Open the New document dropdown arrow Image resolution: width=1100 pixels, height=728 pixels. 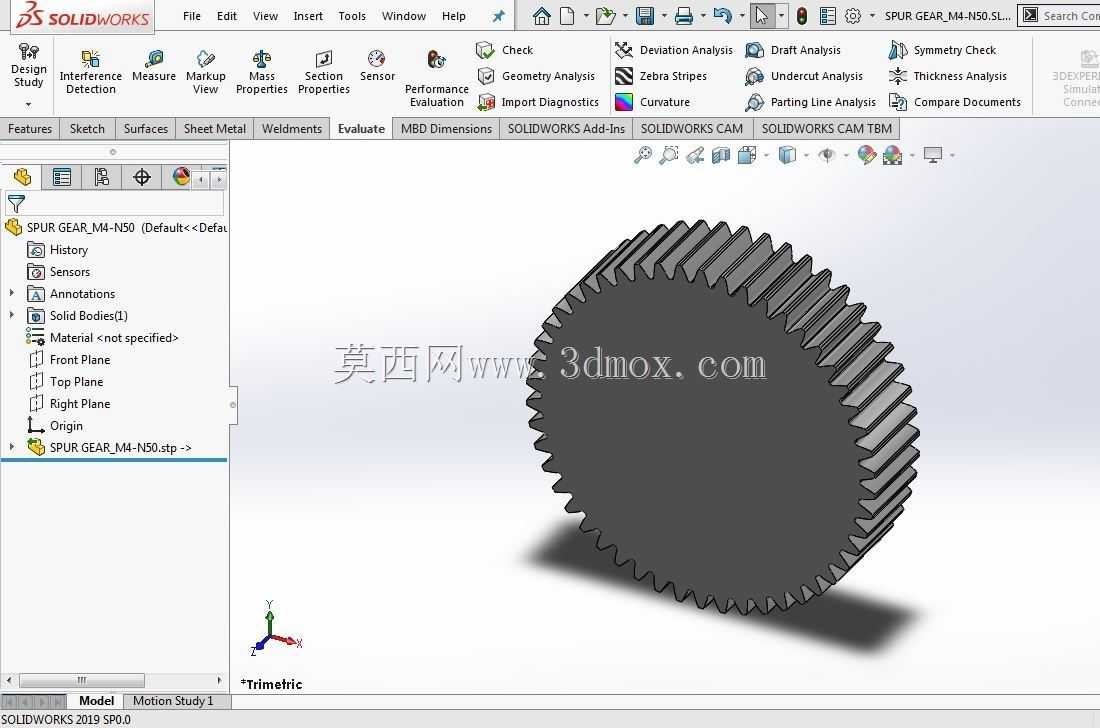pos(586,15)
